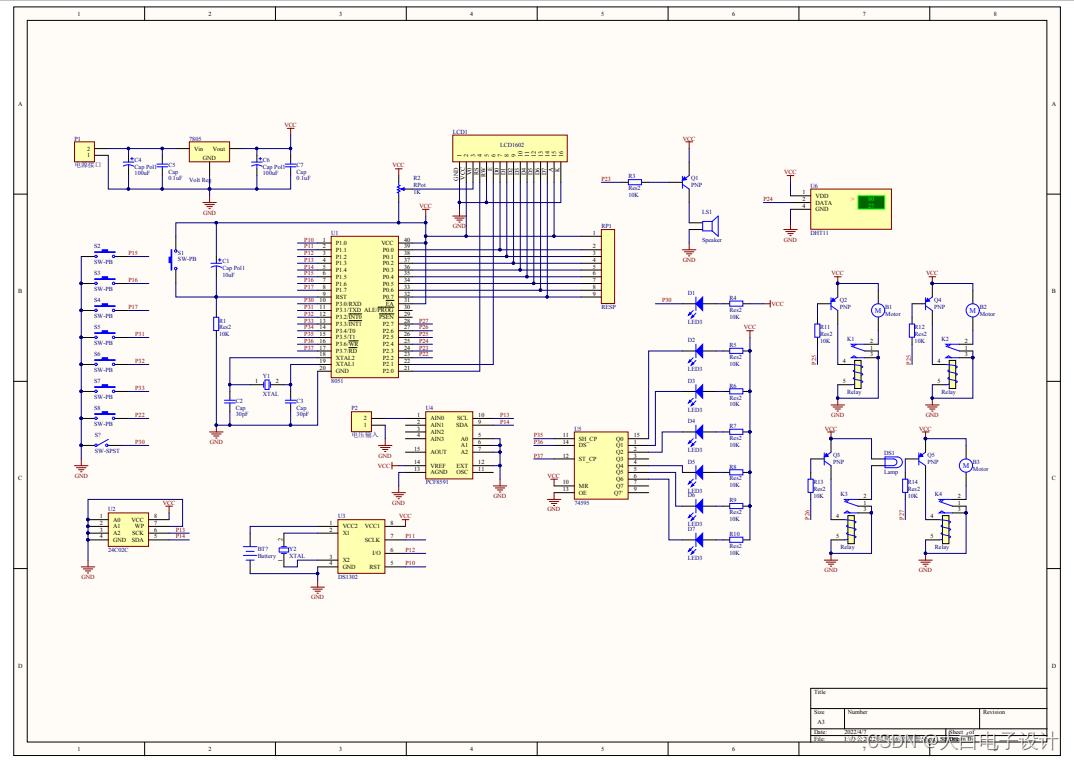The width and height of the screenshot is (1074, 760).
Task: Select the R1 10K resistor below C1
Action: click(216, 324)
